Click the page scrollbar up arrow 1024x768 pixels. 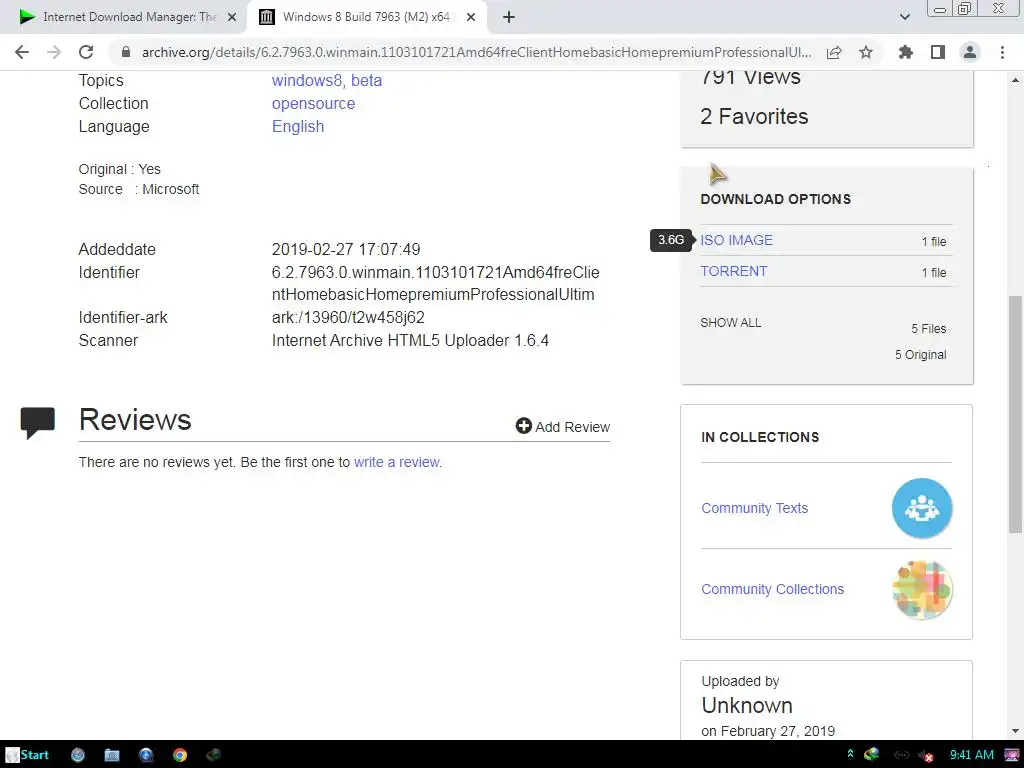[1015, 80]
